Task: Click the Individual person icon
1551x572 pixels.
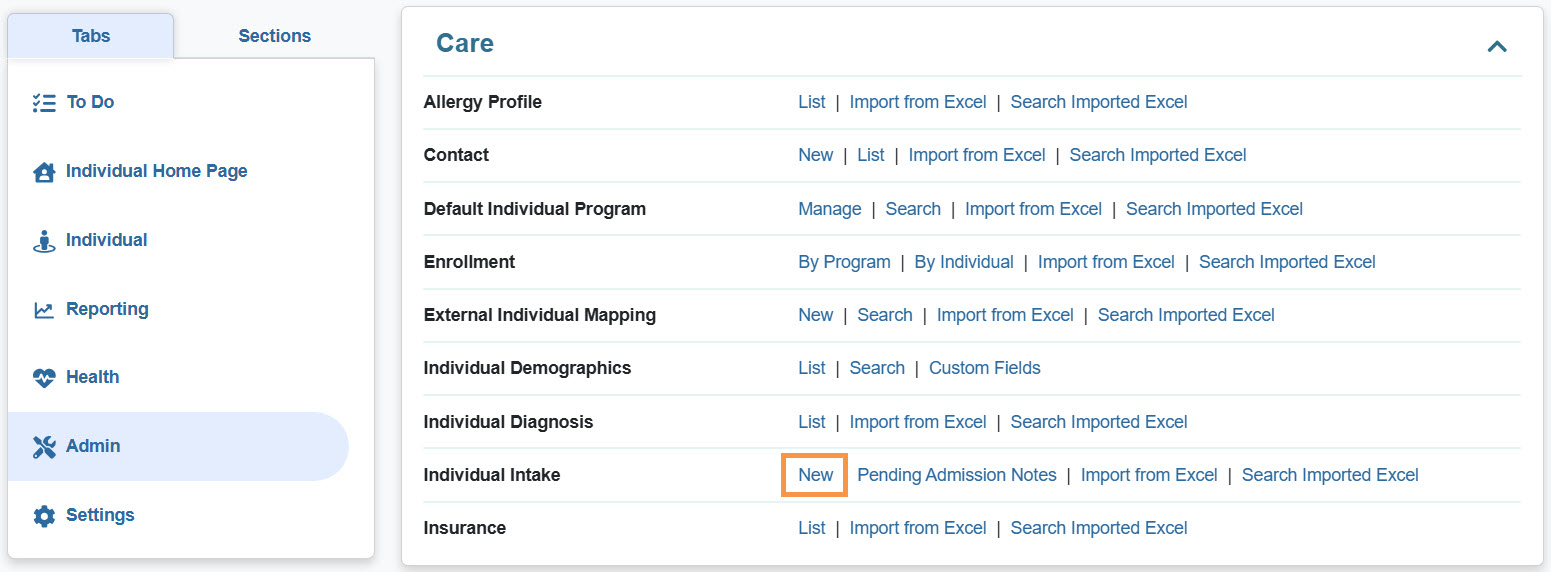Action: point(44,241)
